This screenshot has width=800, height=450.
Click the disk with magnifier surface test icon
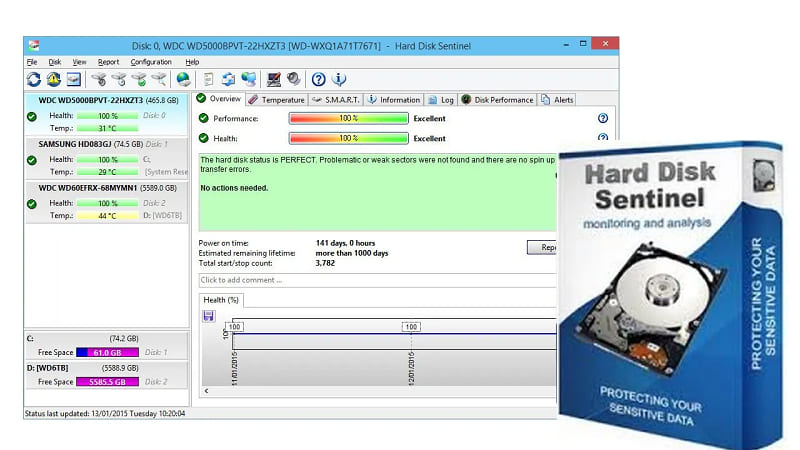tap(159, 79)
